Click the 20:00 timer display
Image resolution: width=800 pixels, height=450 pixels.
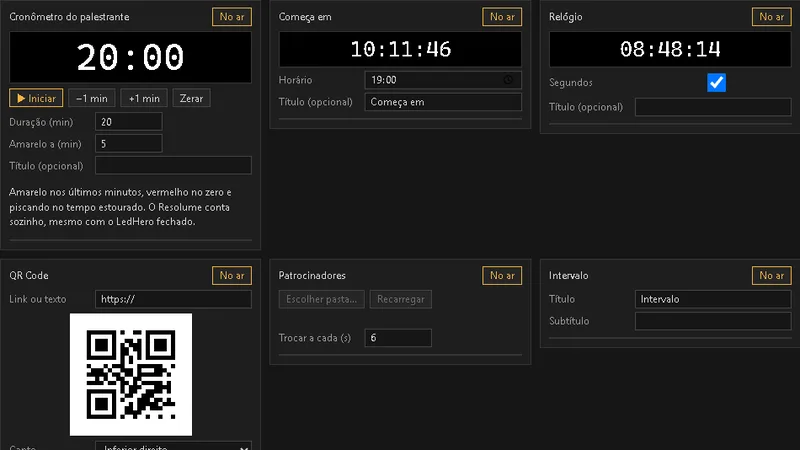pyautogui.click(x=131, y=57)
